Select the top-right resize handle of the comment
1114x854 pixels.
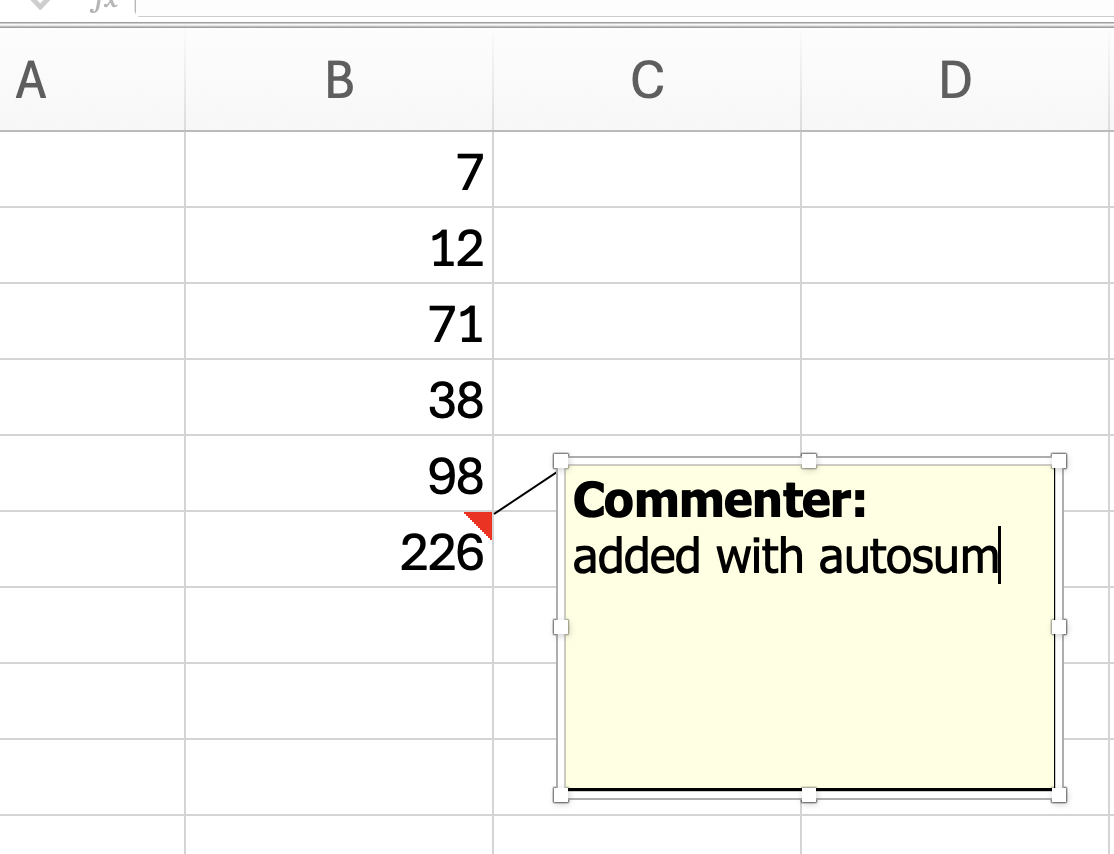coord(1057,461)
